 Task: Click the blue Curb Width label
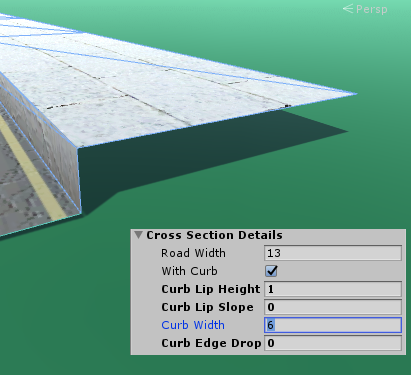193,325
